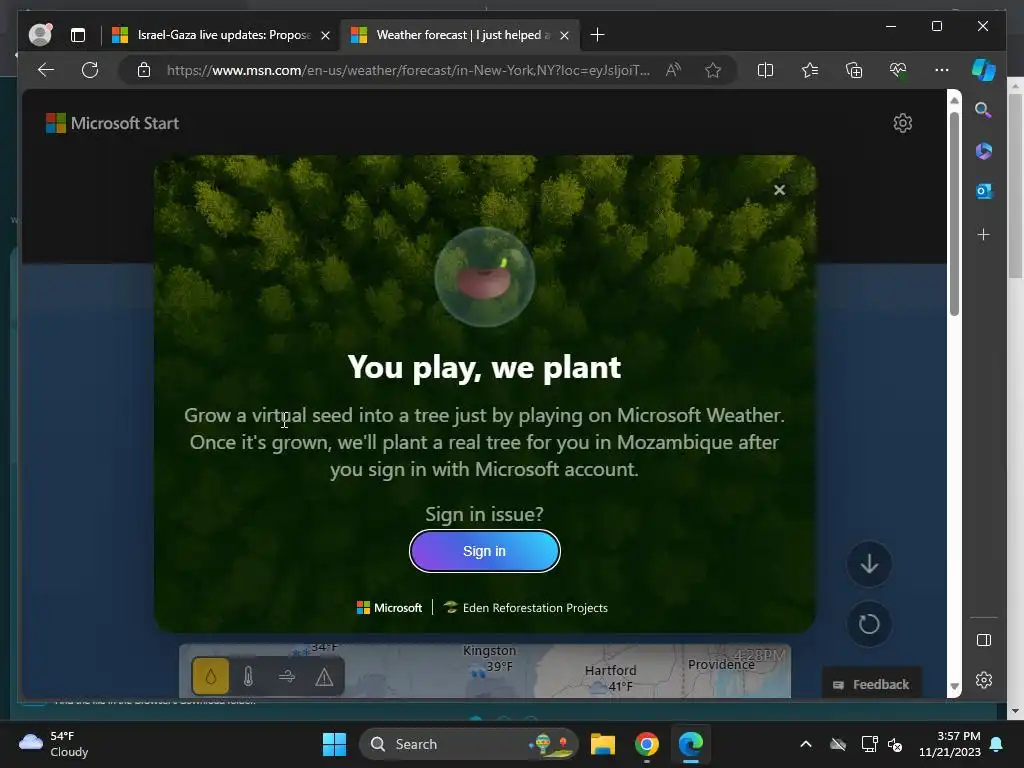View site information lock icon
1024x768 pixels.
coord(144,70)
